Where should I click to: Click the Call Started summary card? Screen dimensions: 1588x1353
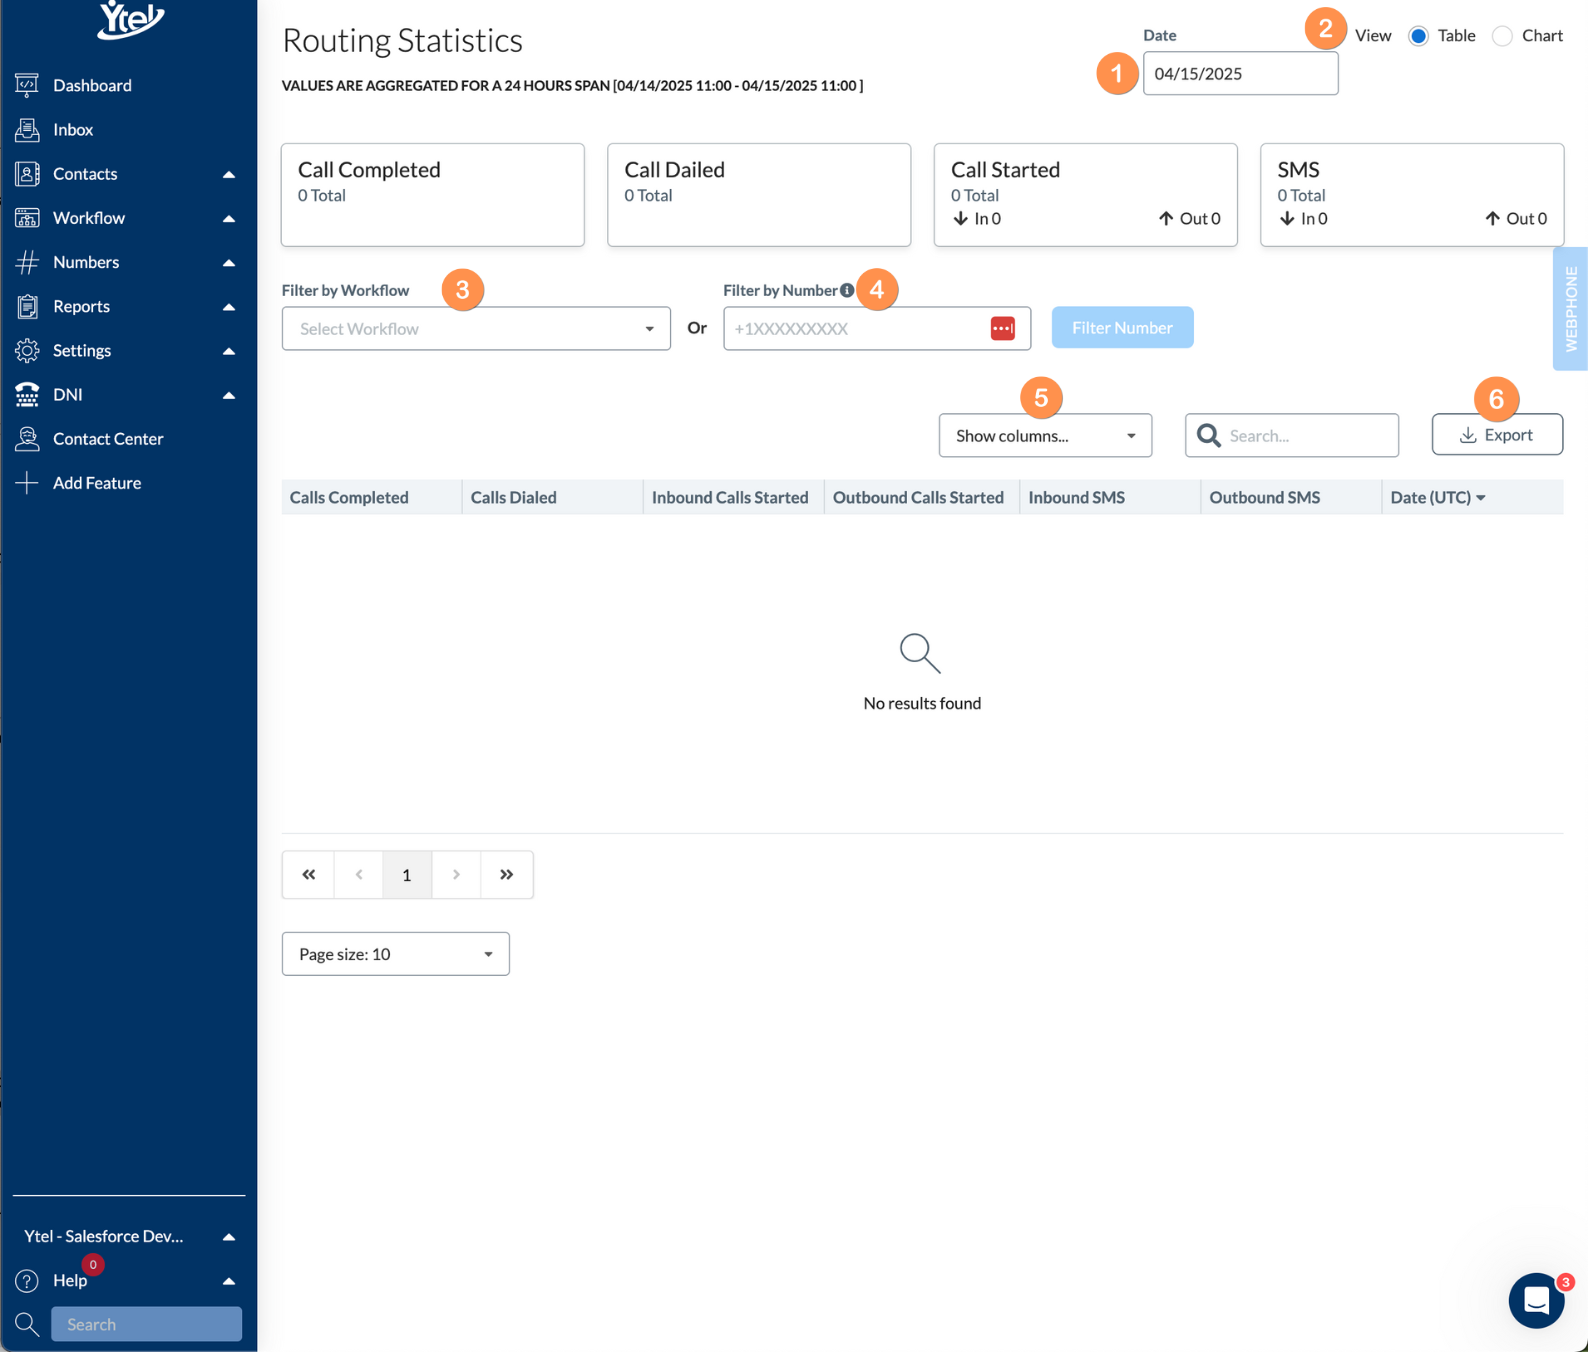pos(1086,195)
